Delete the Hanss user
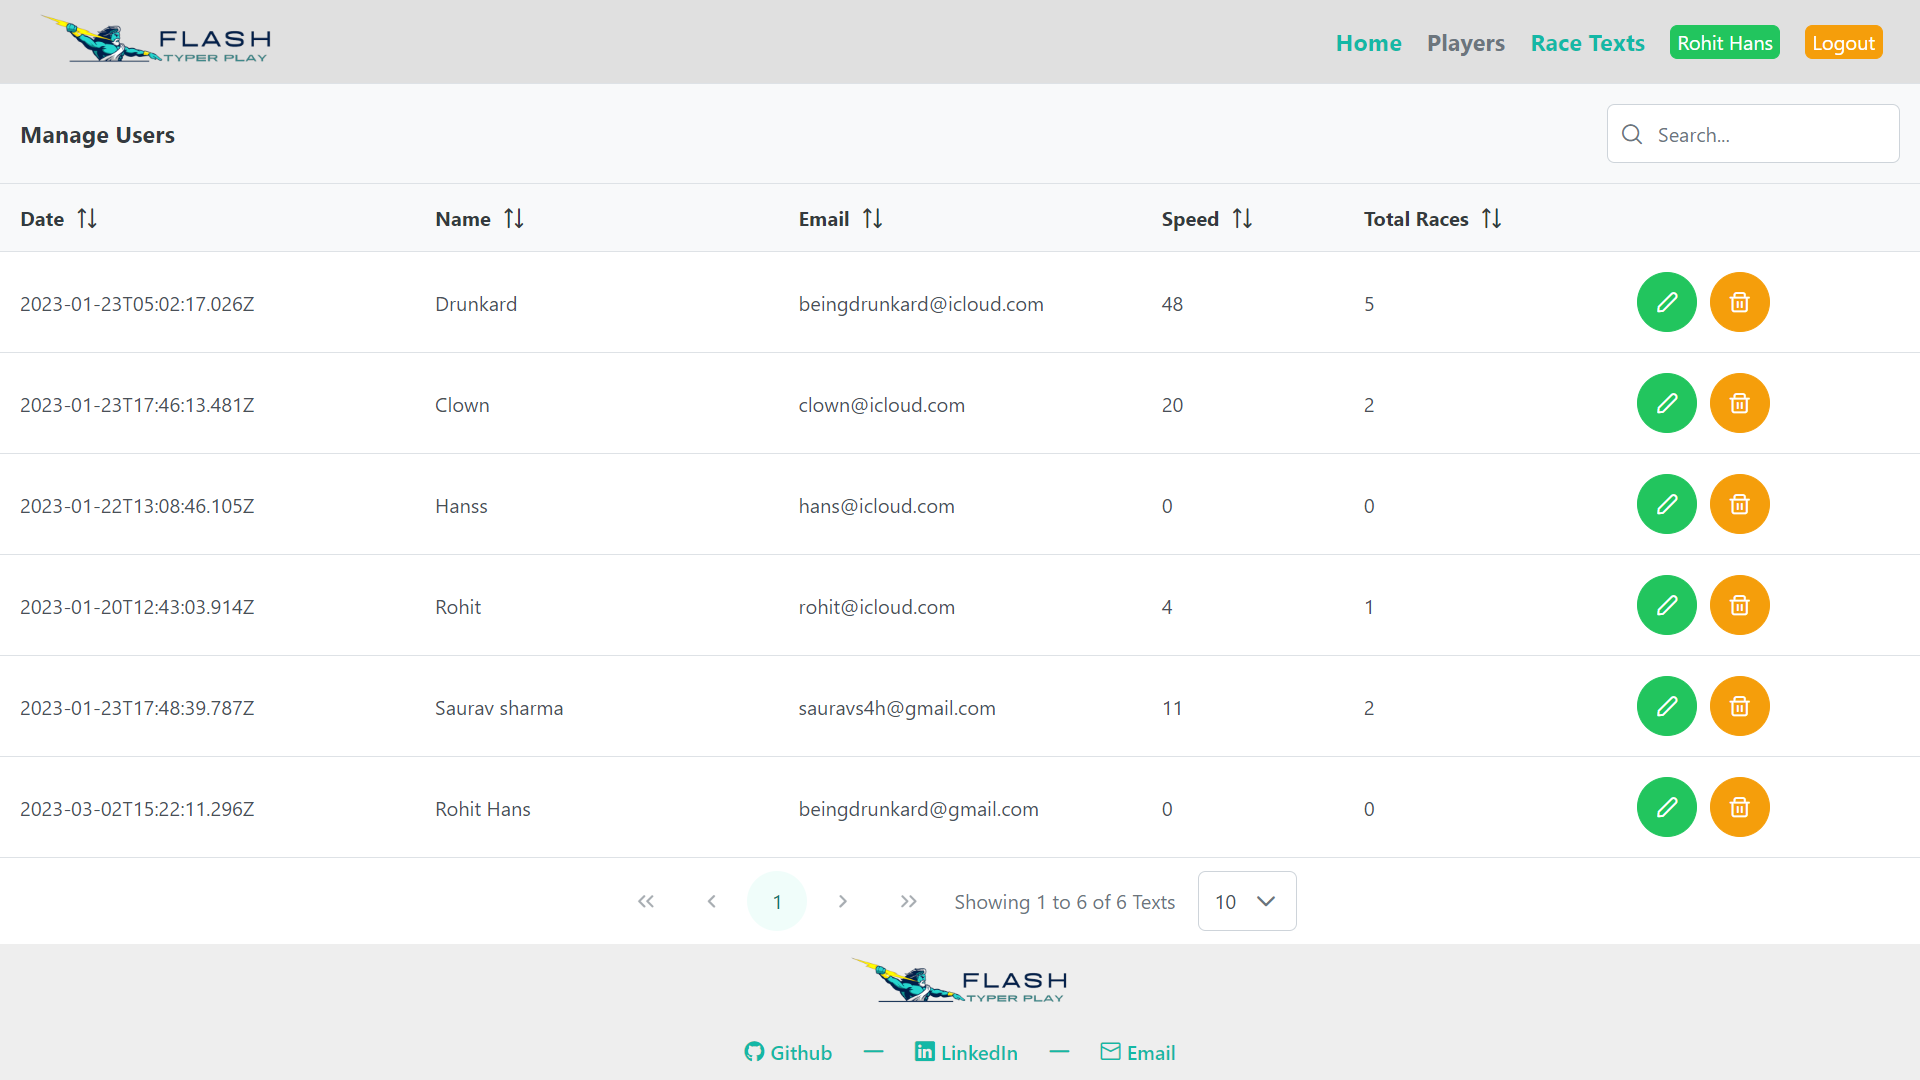1920x1080 pixels. tap(1739, 504)
